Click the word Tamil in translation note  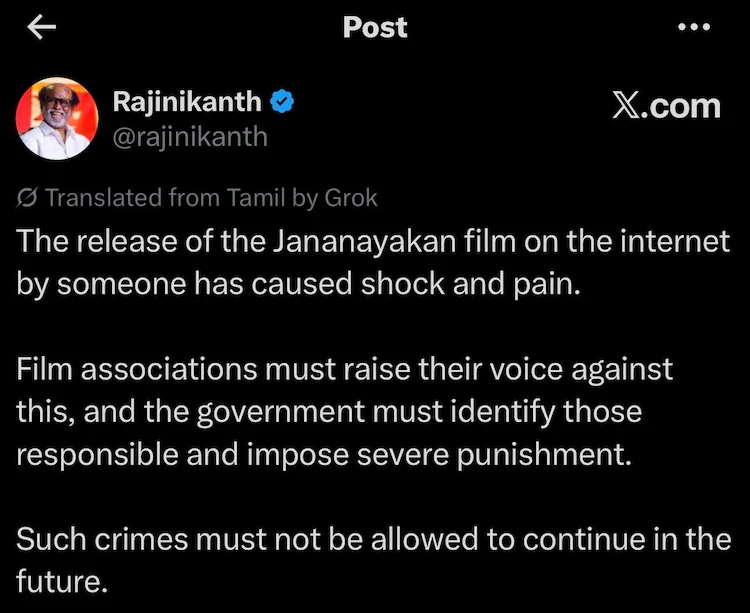(255, 197)
